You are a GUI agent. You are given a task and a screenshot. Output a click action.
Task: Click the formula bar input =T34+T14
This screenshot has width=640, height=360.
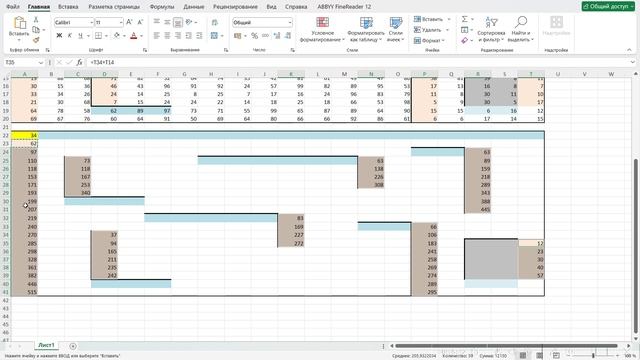click(x=359, y=62)
